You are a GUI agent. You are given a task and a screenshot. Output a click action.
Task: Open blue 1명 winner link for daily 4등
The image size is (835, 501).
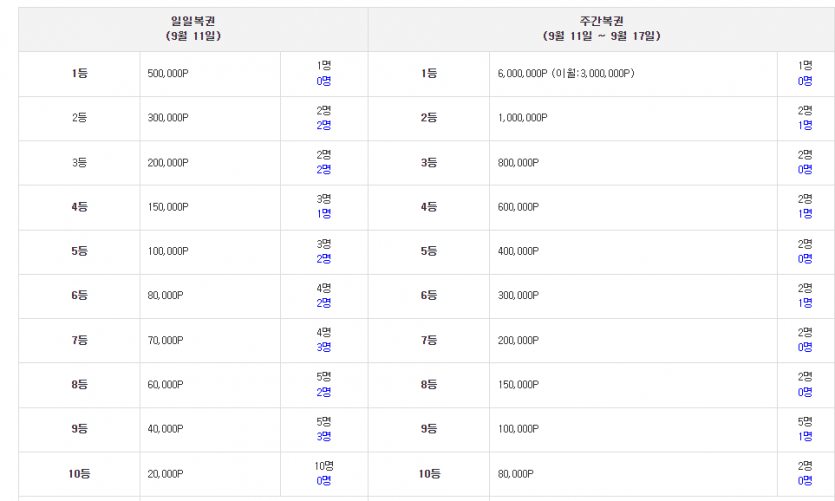tap(324, 214)
